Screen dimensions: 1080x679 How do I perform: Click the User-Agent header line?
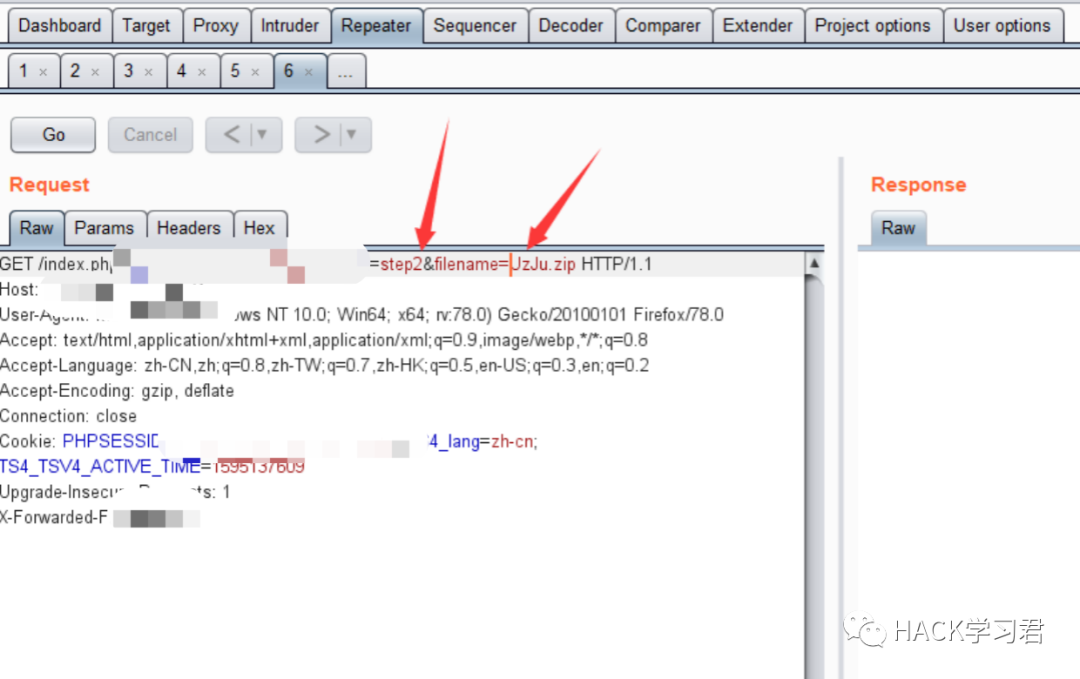(362, 315)
